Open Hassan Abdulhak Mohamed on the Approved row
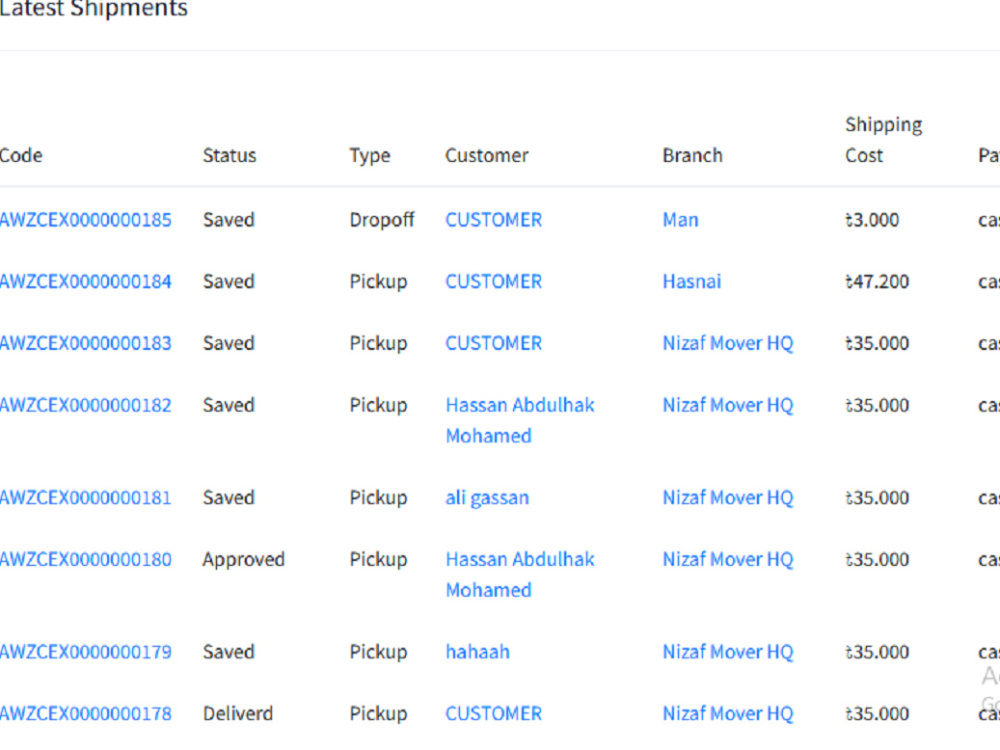Image resolution: width=1000 pixels, height=750 pixels. [x=520, y=575]
